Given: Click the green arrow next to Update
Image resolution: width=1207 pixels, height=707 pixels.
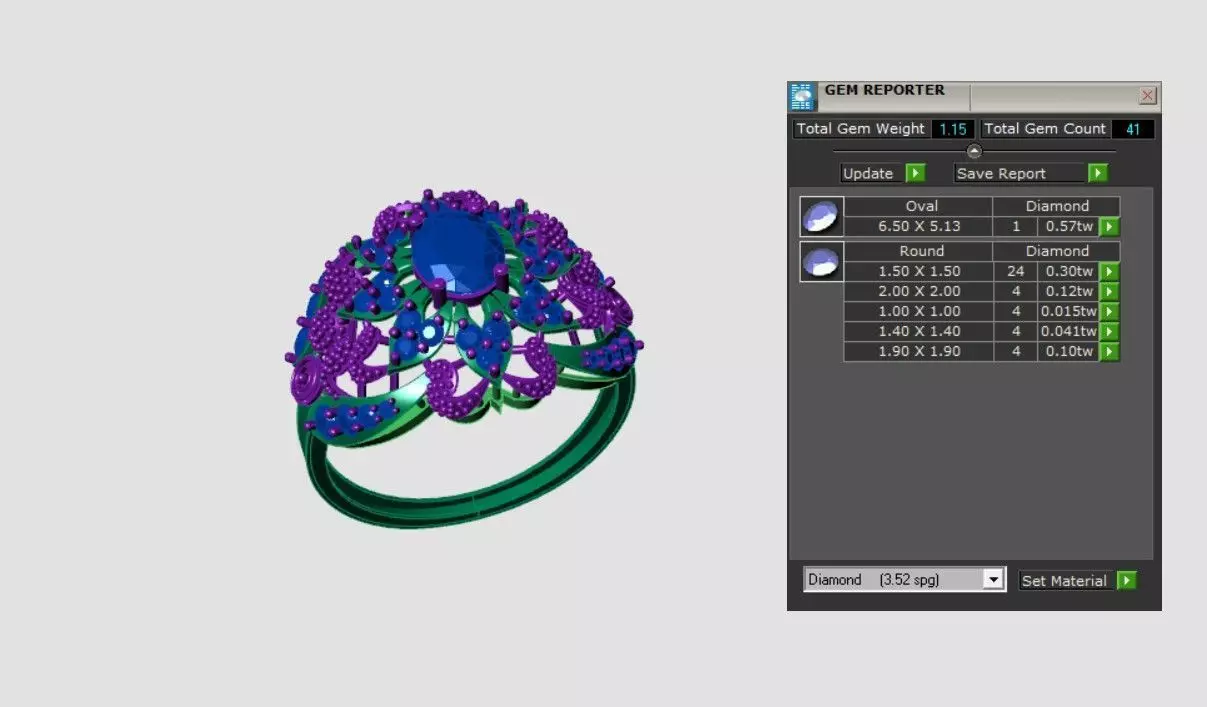Looking at the screenshot, I should [915, 173].
